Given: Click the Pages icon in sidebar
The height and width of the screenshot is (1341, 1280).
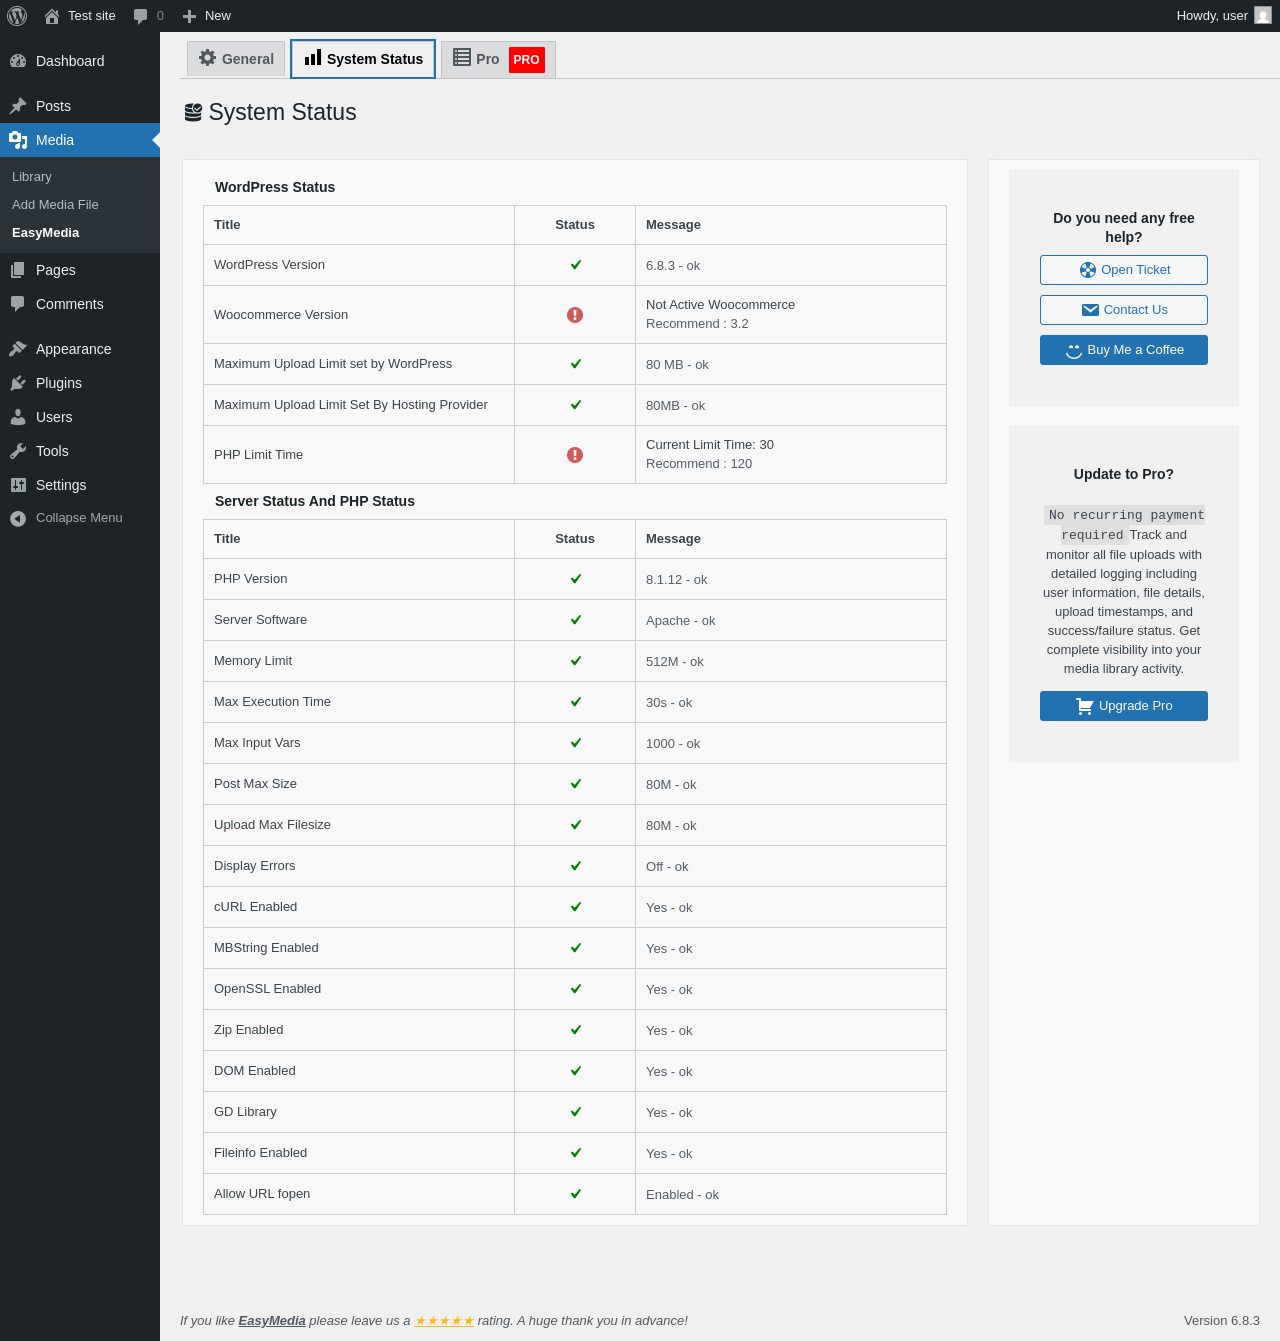Looking at the screenshot, I should pyautogui.click(x=18, y=270).
